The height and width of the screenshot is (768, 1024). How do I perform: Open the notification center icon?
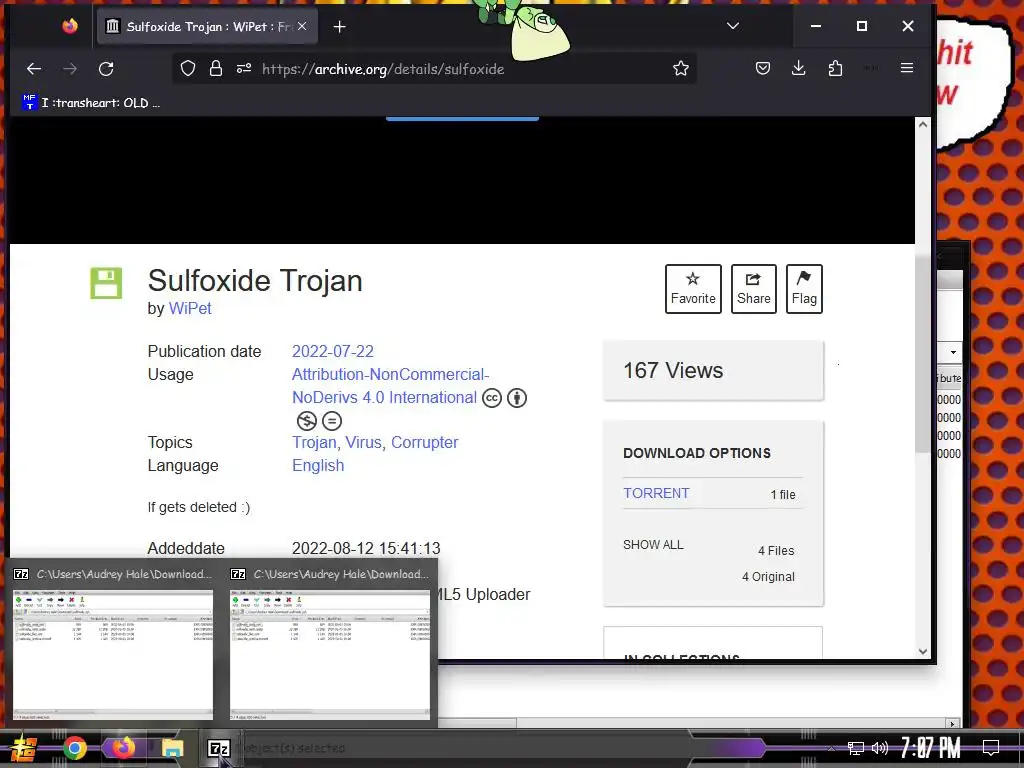(x=991, y=748)
